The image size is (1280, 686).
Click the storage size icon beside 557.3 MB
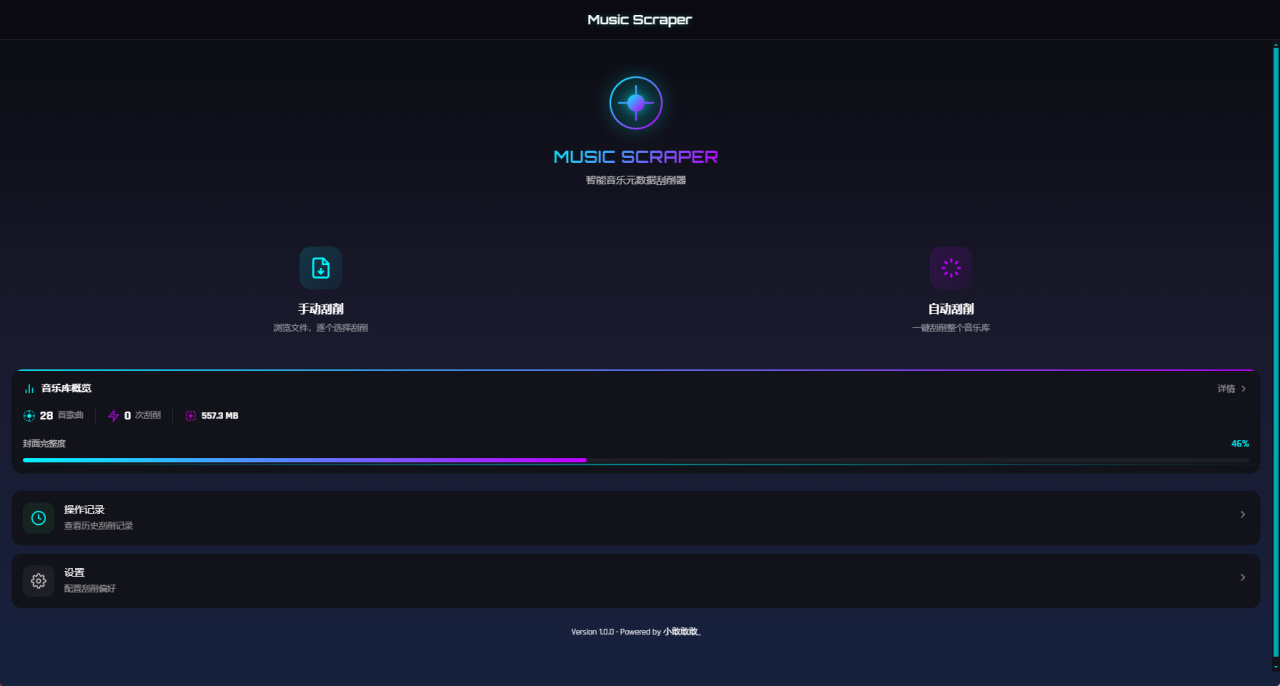click(191, 416)
